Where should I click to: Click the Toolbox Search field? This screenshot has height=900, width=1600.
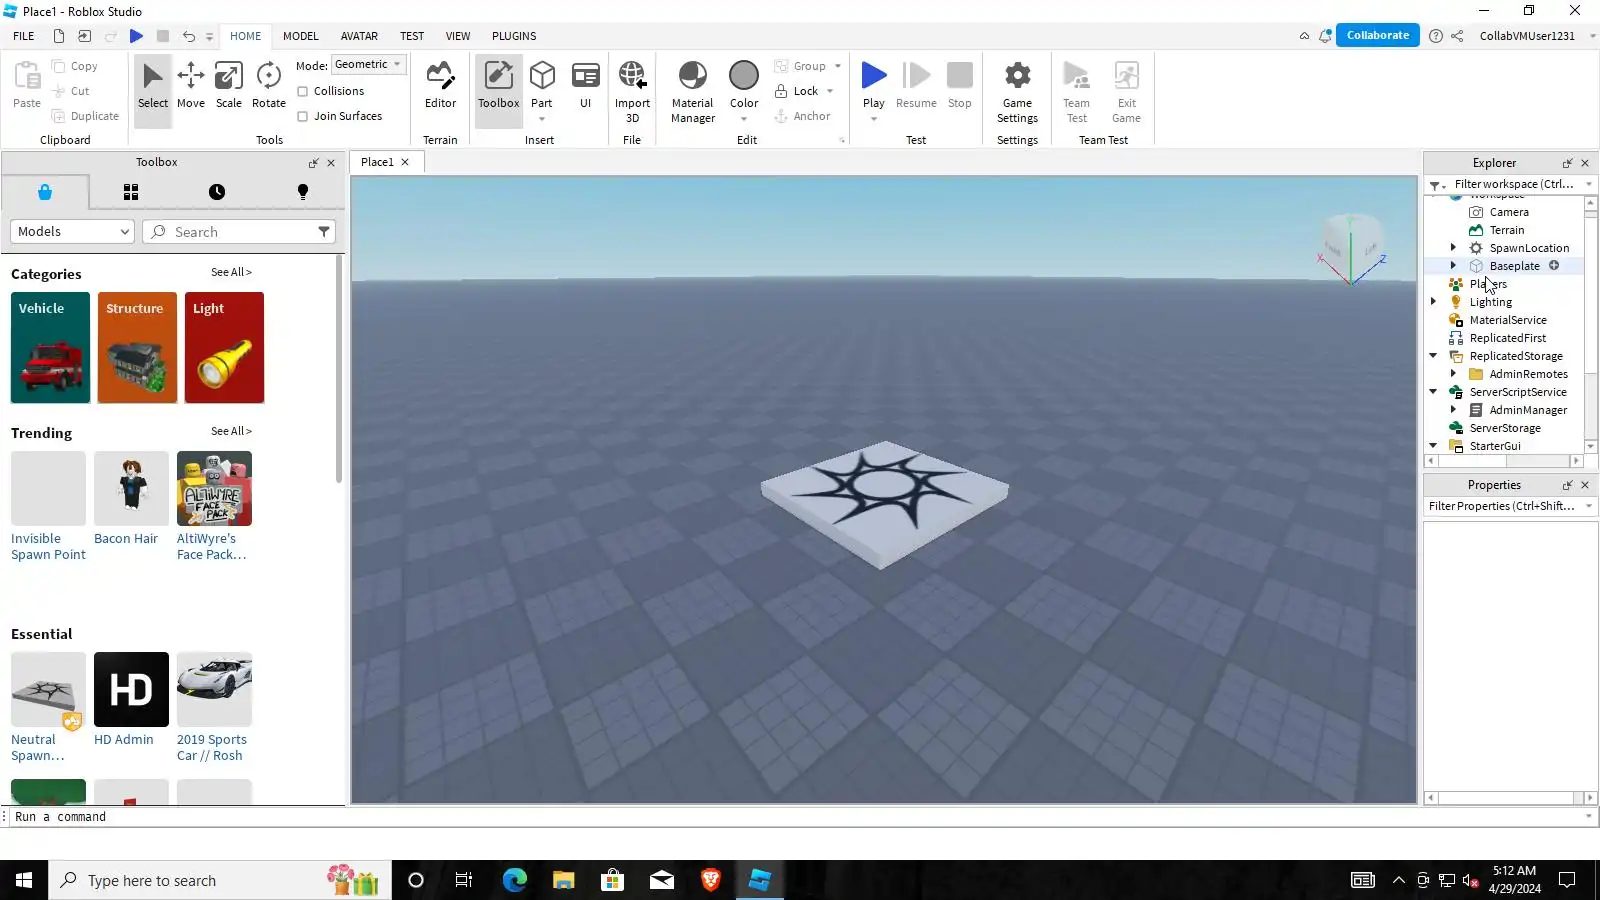click(238, 231)
